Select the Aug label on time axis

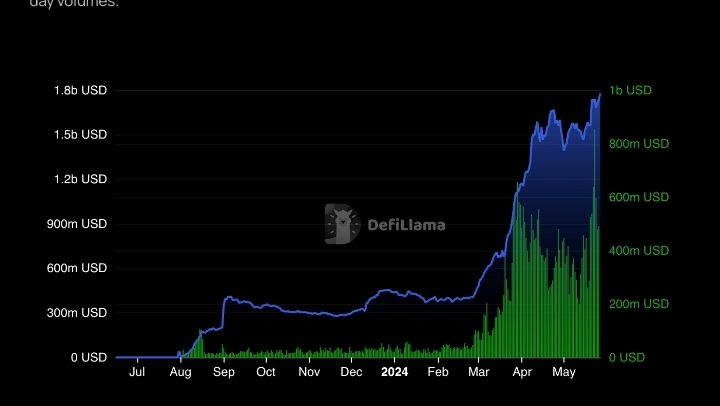(x=180, y=372)
